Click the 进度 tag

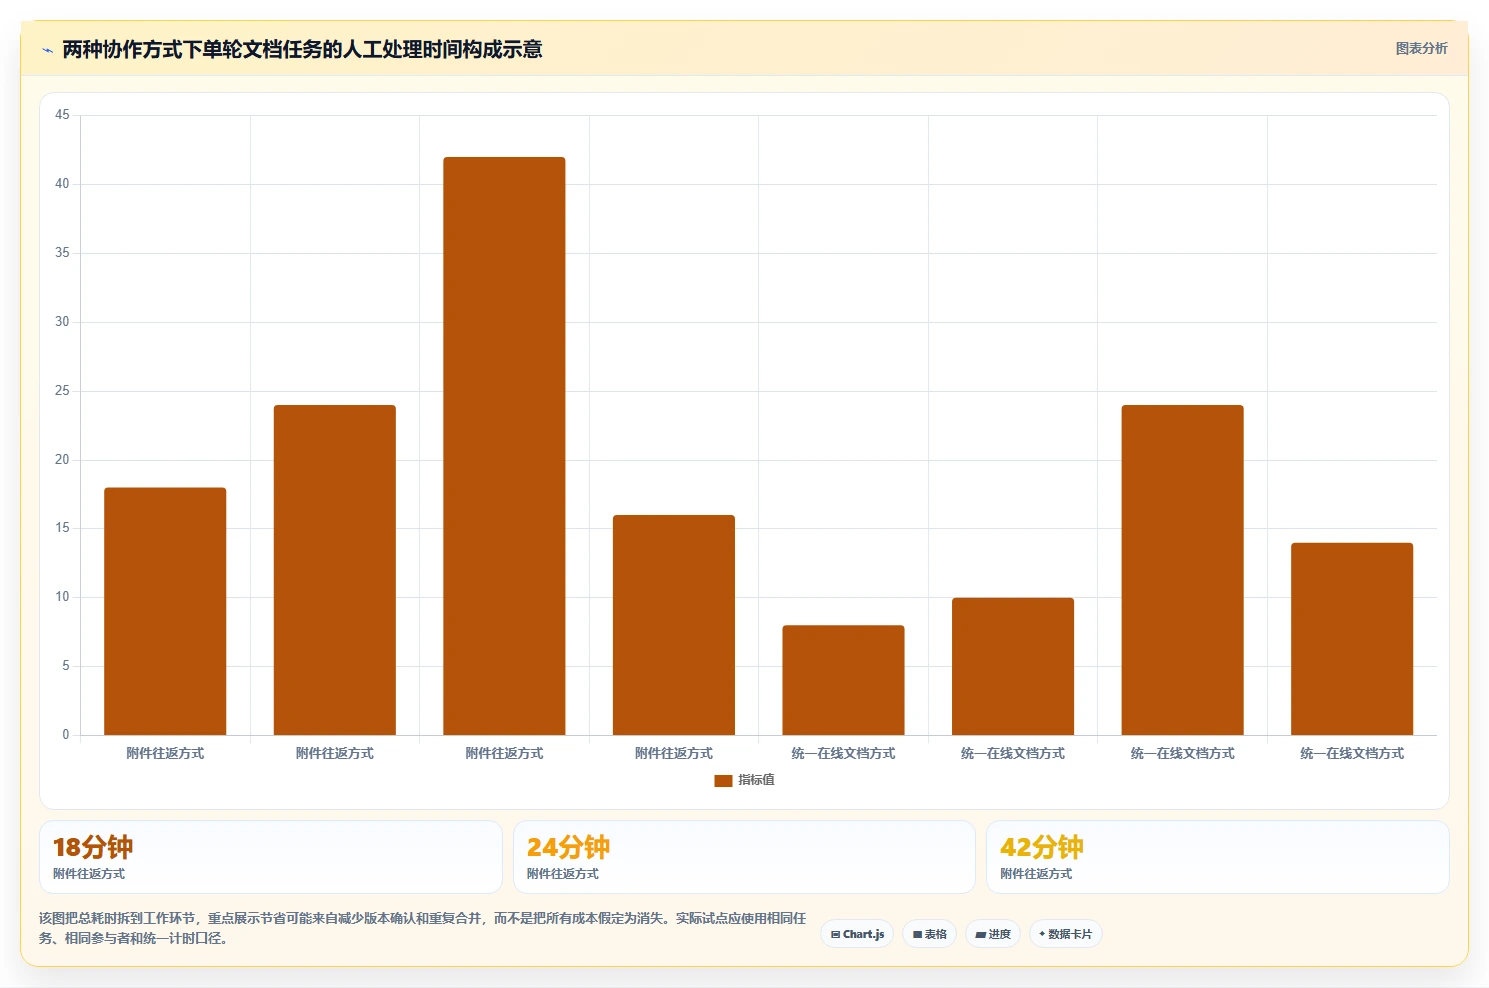[x=993, y=934]
